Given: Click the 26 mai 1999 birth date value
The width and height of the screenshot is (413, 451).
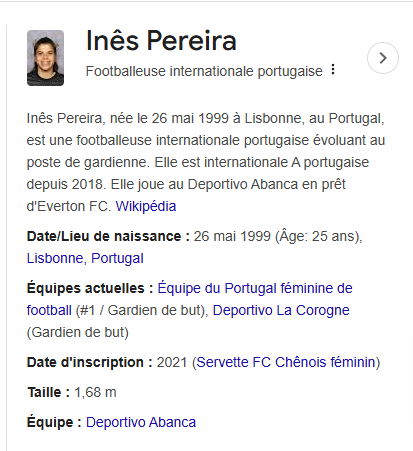Looking at the screenshot, I should click(x=232, y=236).
